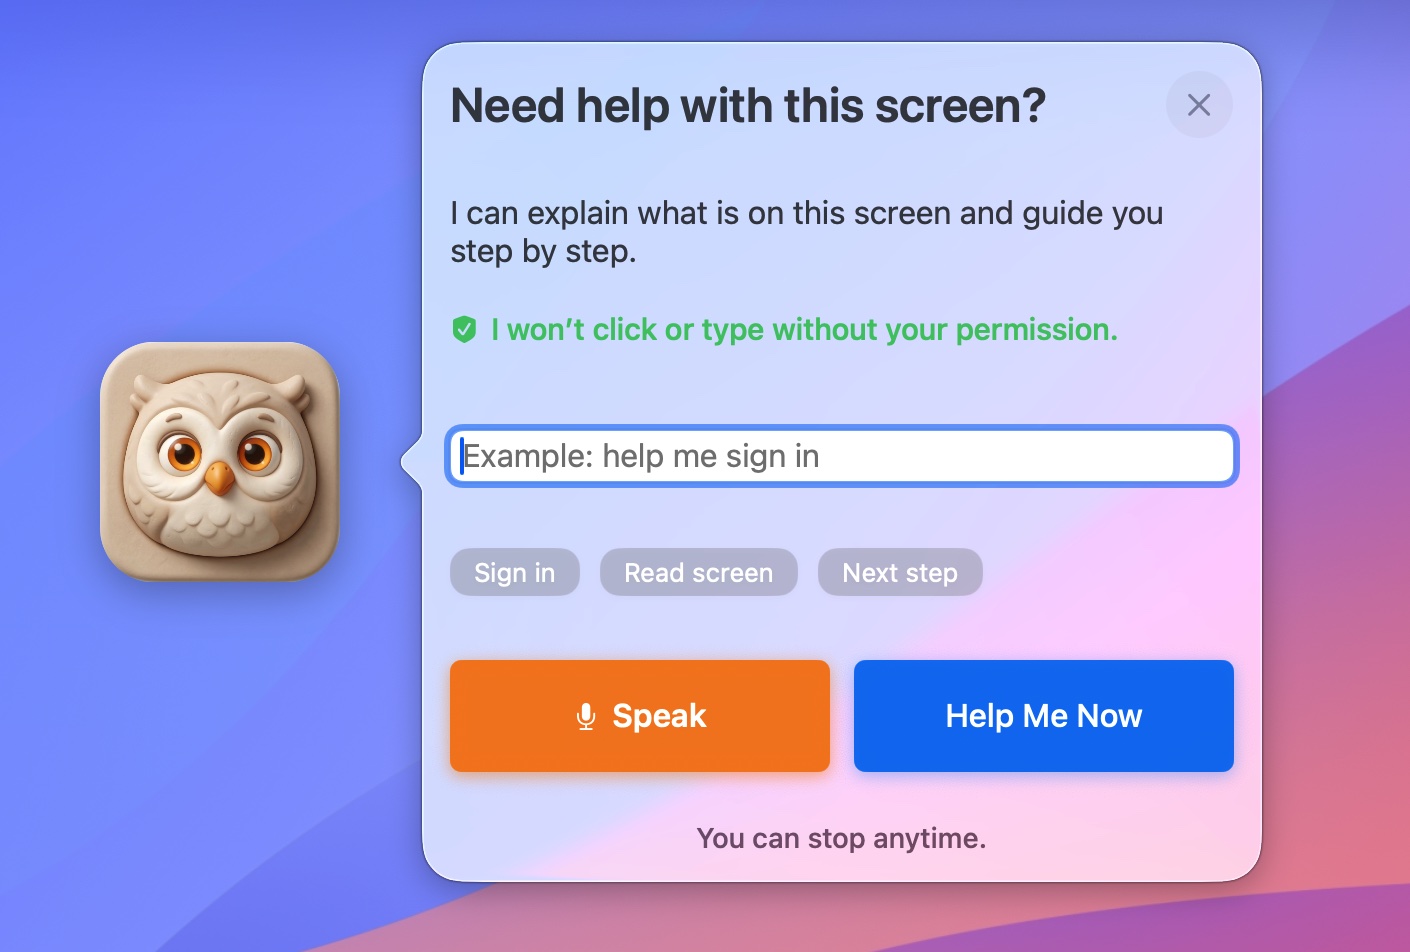Click one of the owl's orange eyes

(x=184, y=453)
